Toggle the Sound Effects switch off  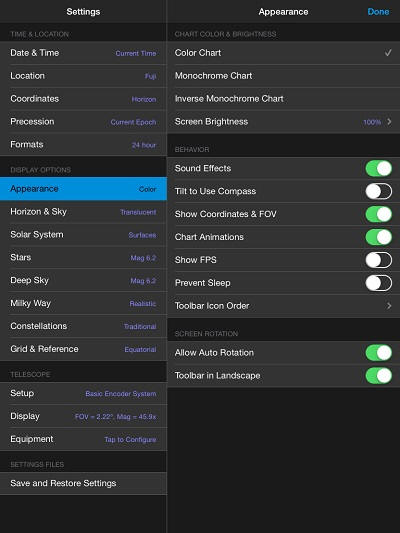tap(379, 169)
